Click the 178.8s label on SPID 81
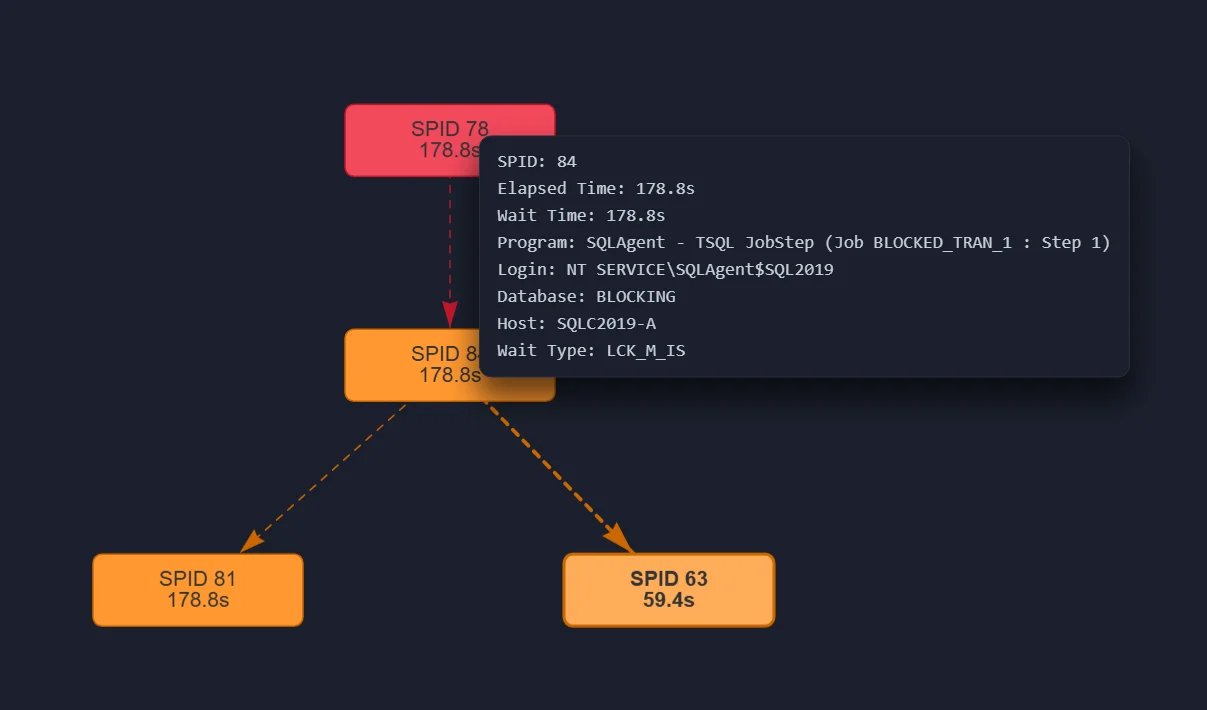This screenshot has height=710, width=1207. coord(197,601)
